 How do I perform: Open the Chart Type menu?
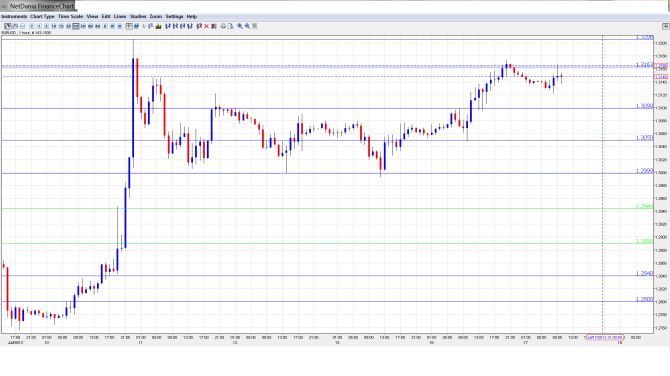pyautogui.click(x=42, y=17)
